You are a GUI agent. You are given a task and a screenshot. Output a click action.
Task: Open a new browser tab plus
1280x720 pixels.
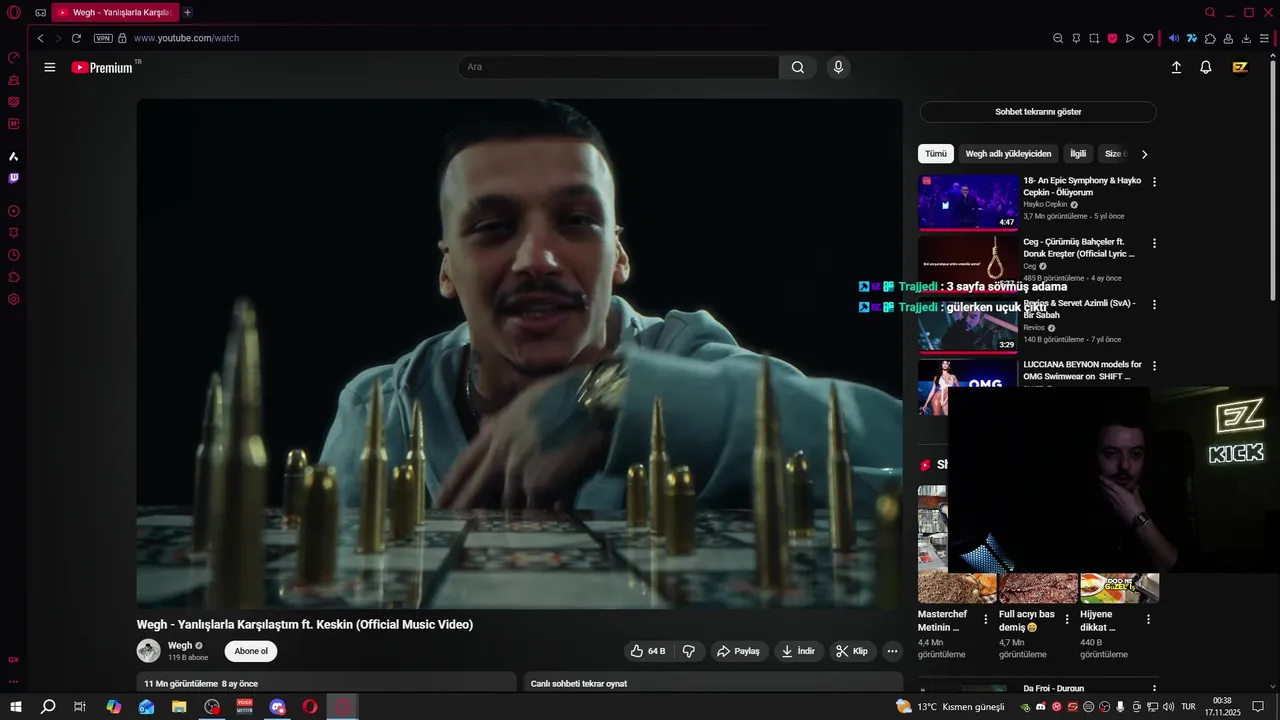[x=187, y=13]
